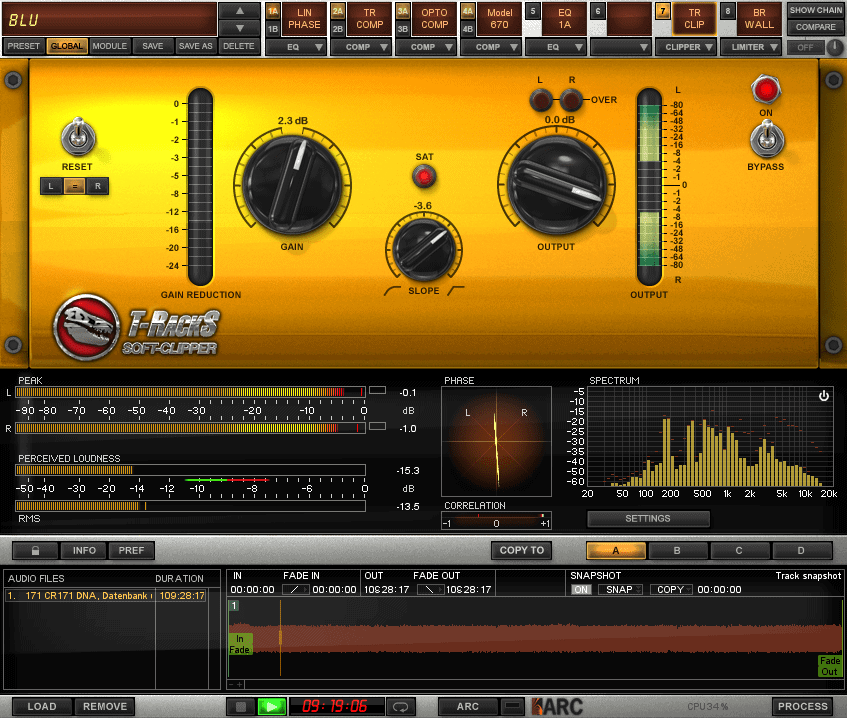Turn the SLOPE knob control
847x718 pixels.
424,250
